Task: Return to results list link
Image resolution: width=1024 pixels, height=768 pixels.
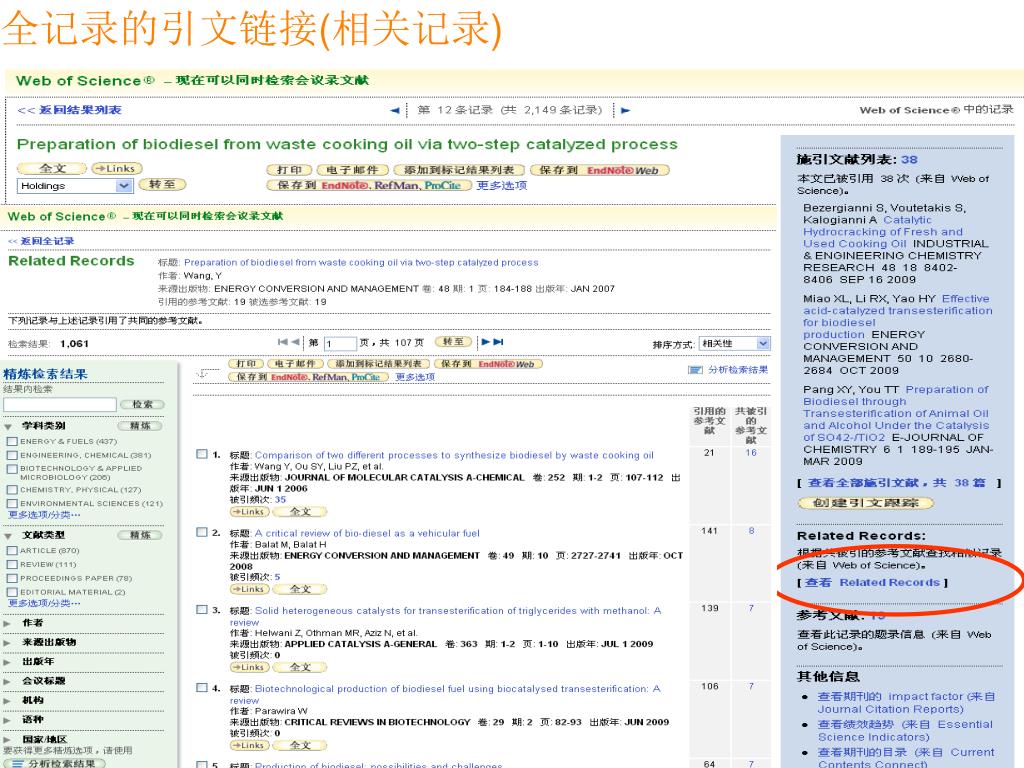Action: (x=69, y=110)
